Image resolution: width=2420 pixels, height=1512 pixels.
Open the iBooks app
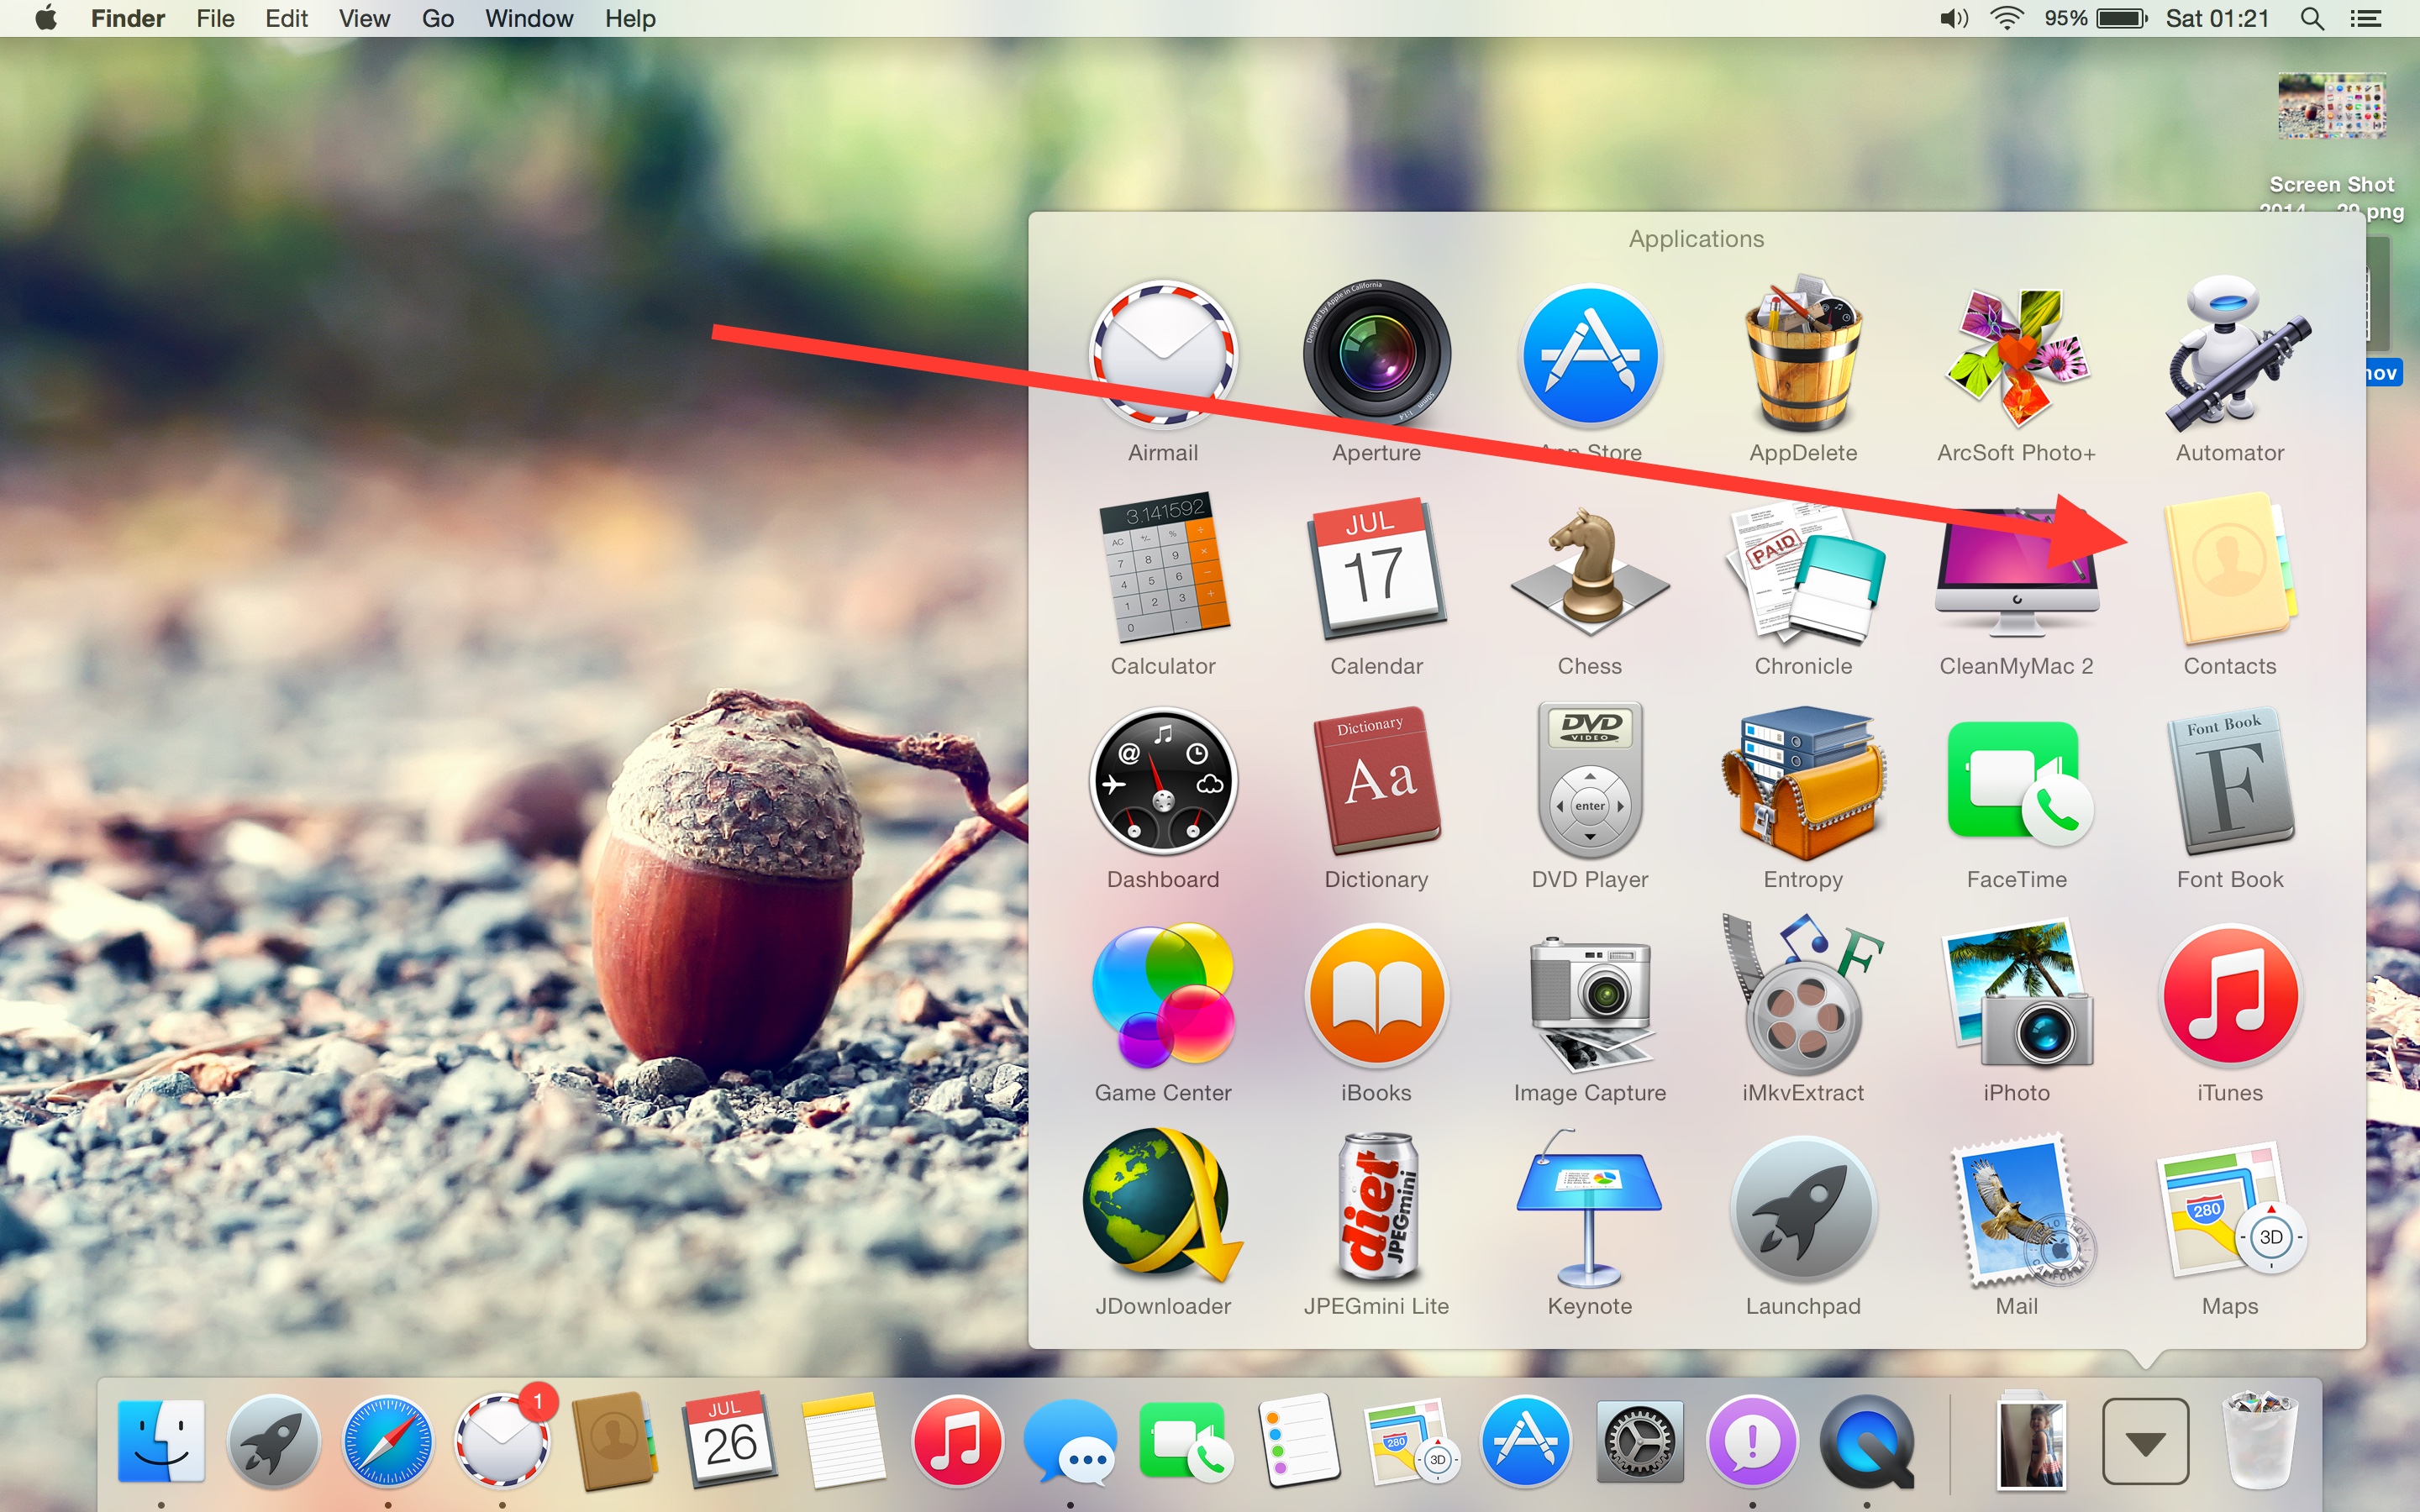click(1376, 995)
